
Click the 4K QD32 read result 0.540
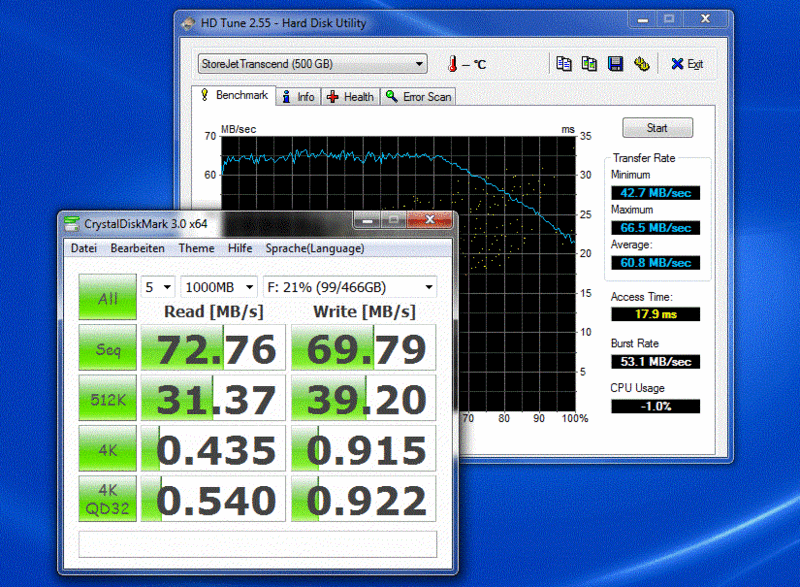click(x=213, y=499)
